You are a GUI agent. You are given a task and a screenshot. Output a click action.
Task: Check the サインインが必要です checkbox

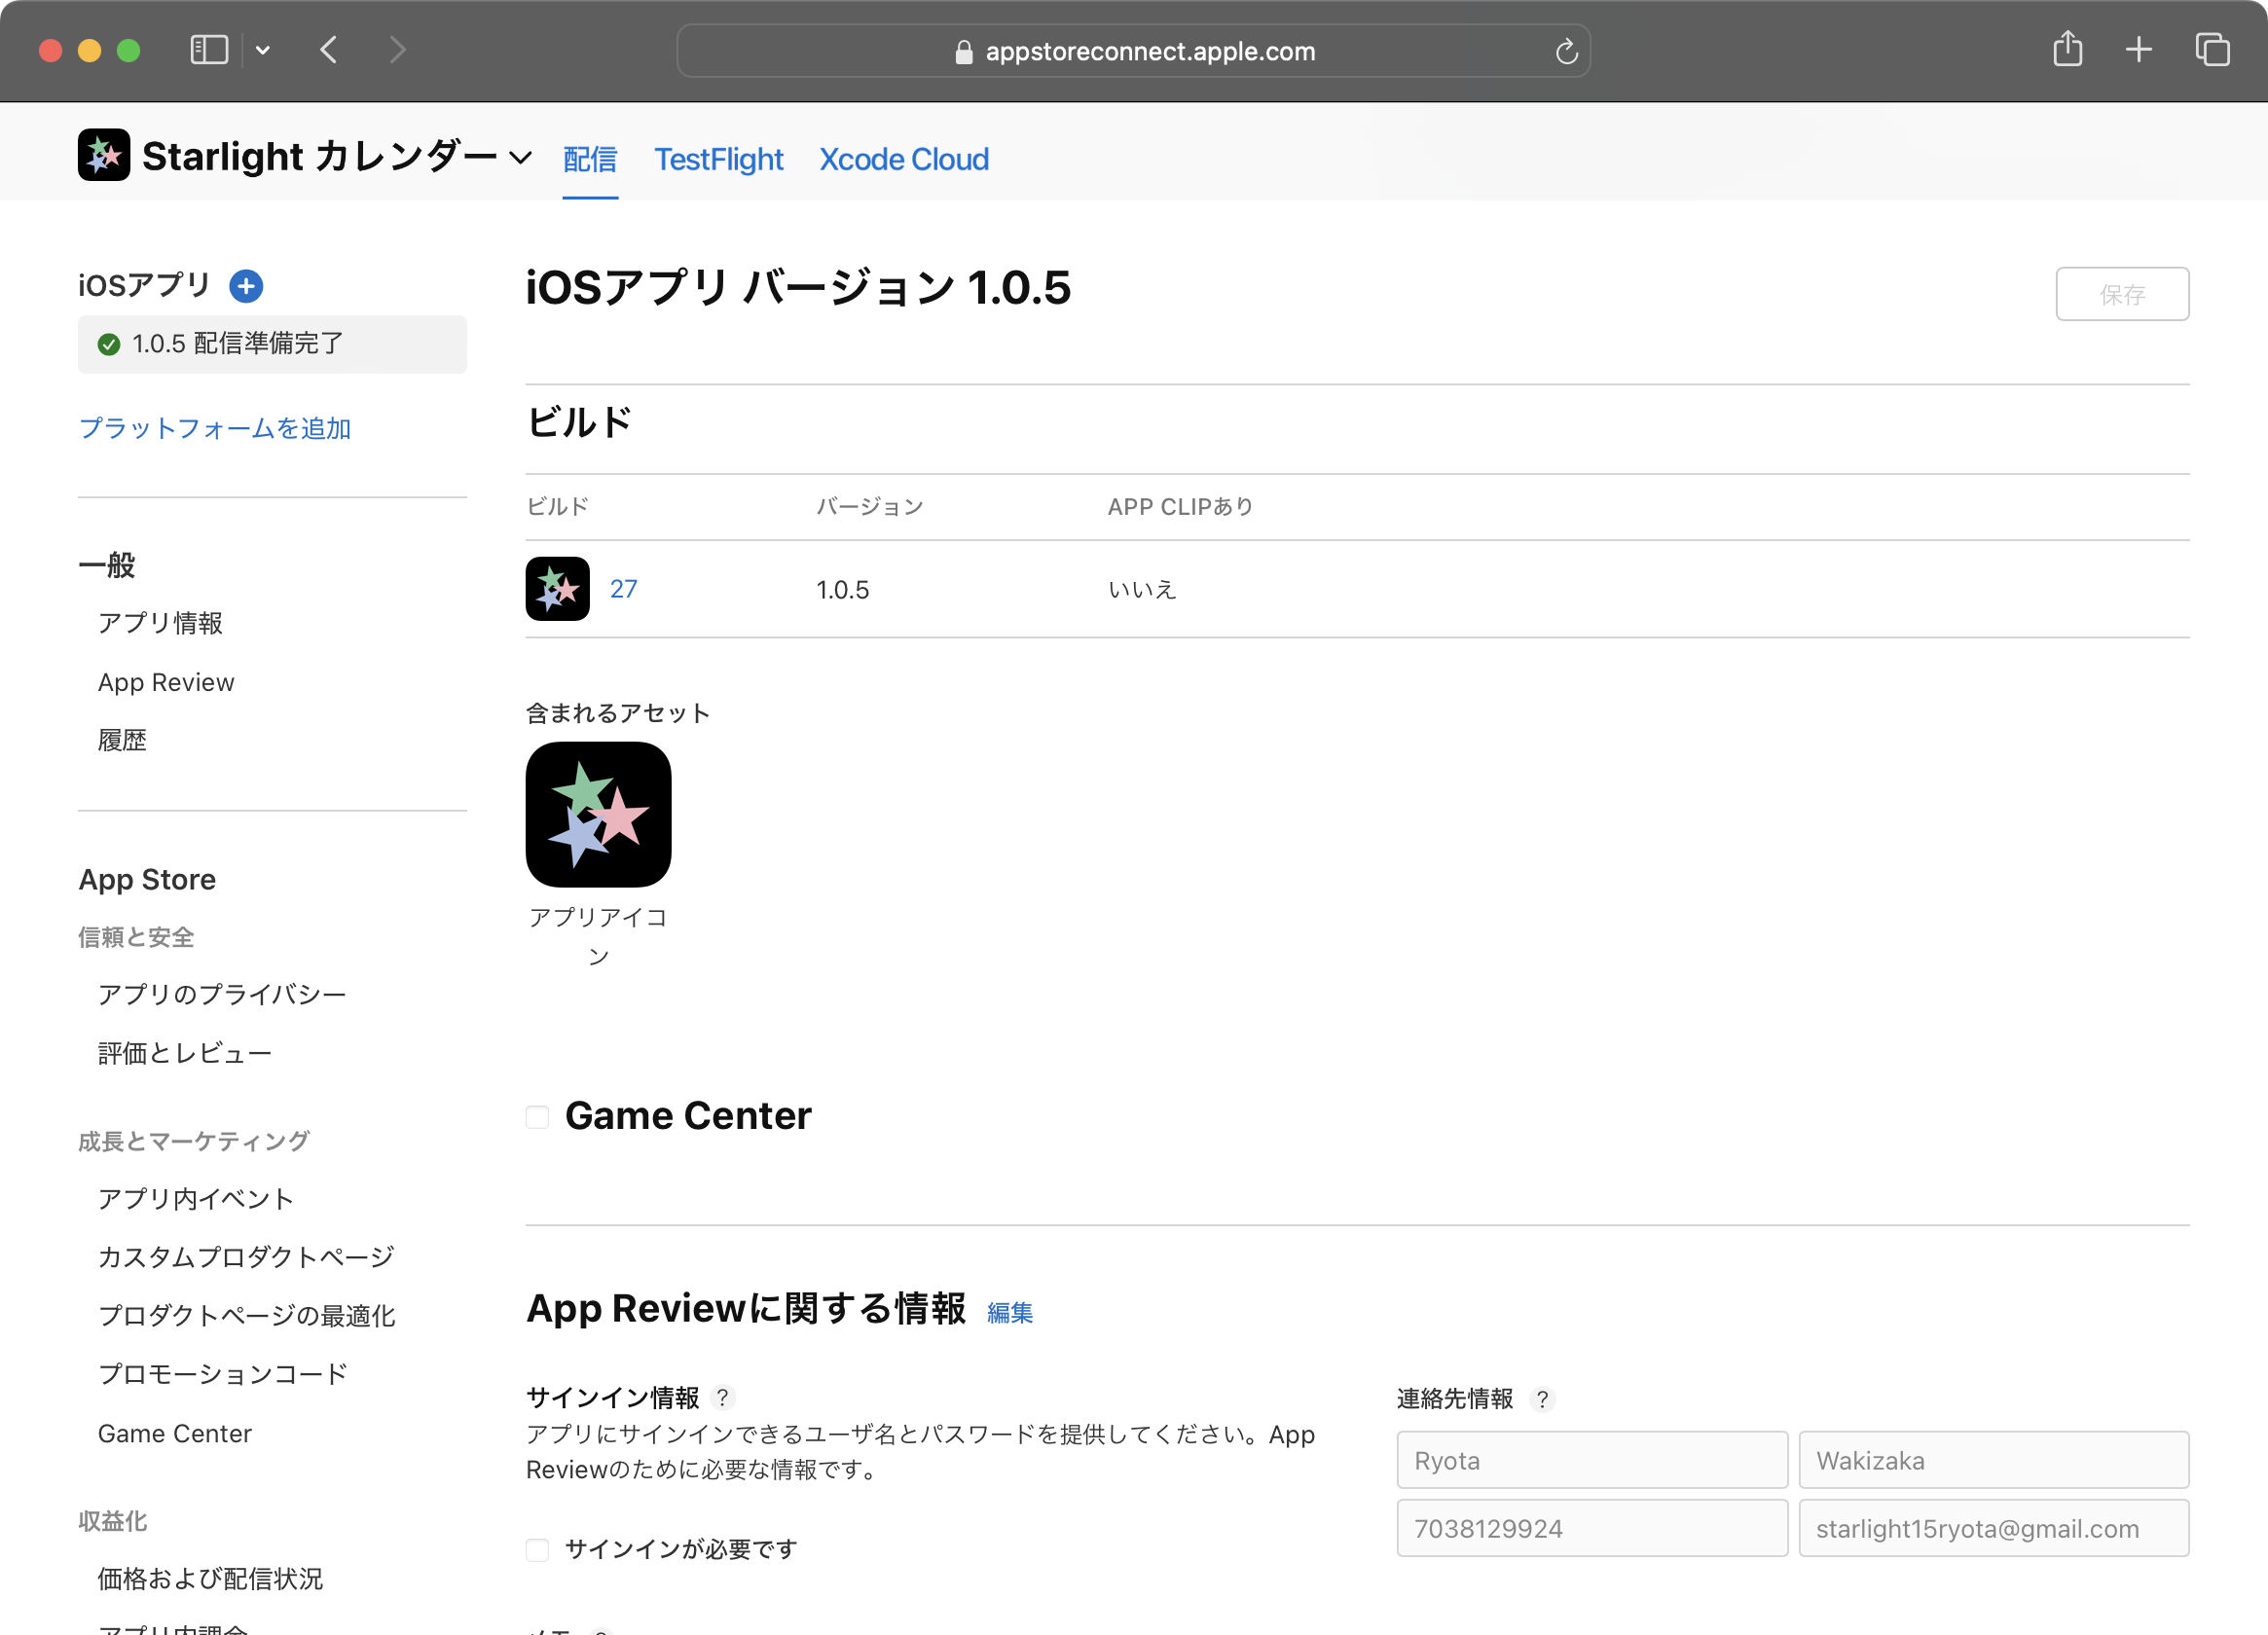click(x=538, y=1550)
